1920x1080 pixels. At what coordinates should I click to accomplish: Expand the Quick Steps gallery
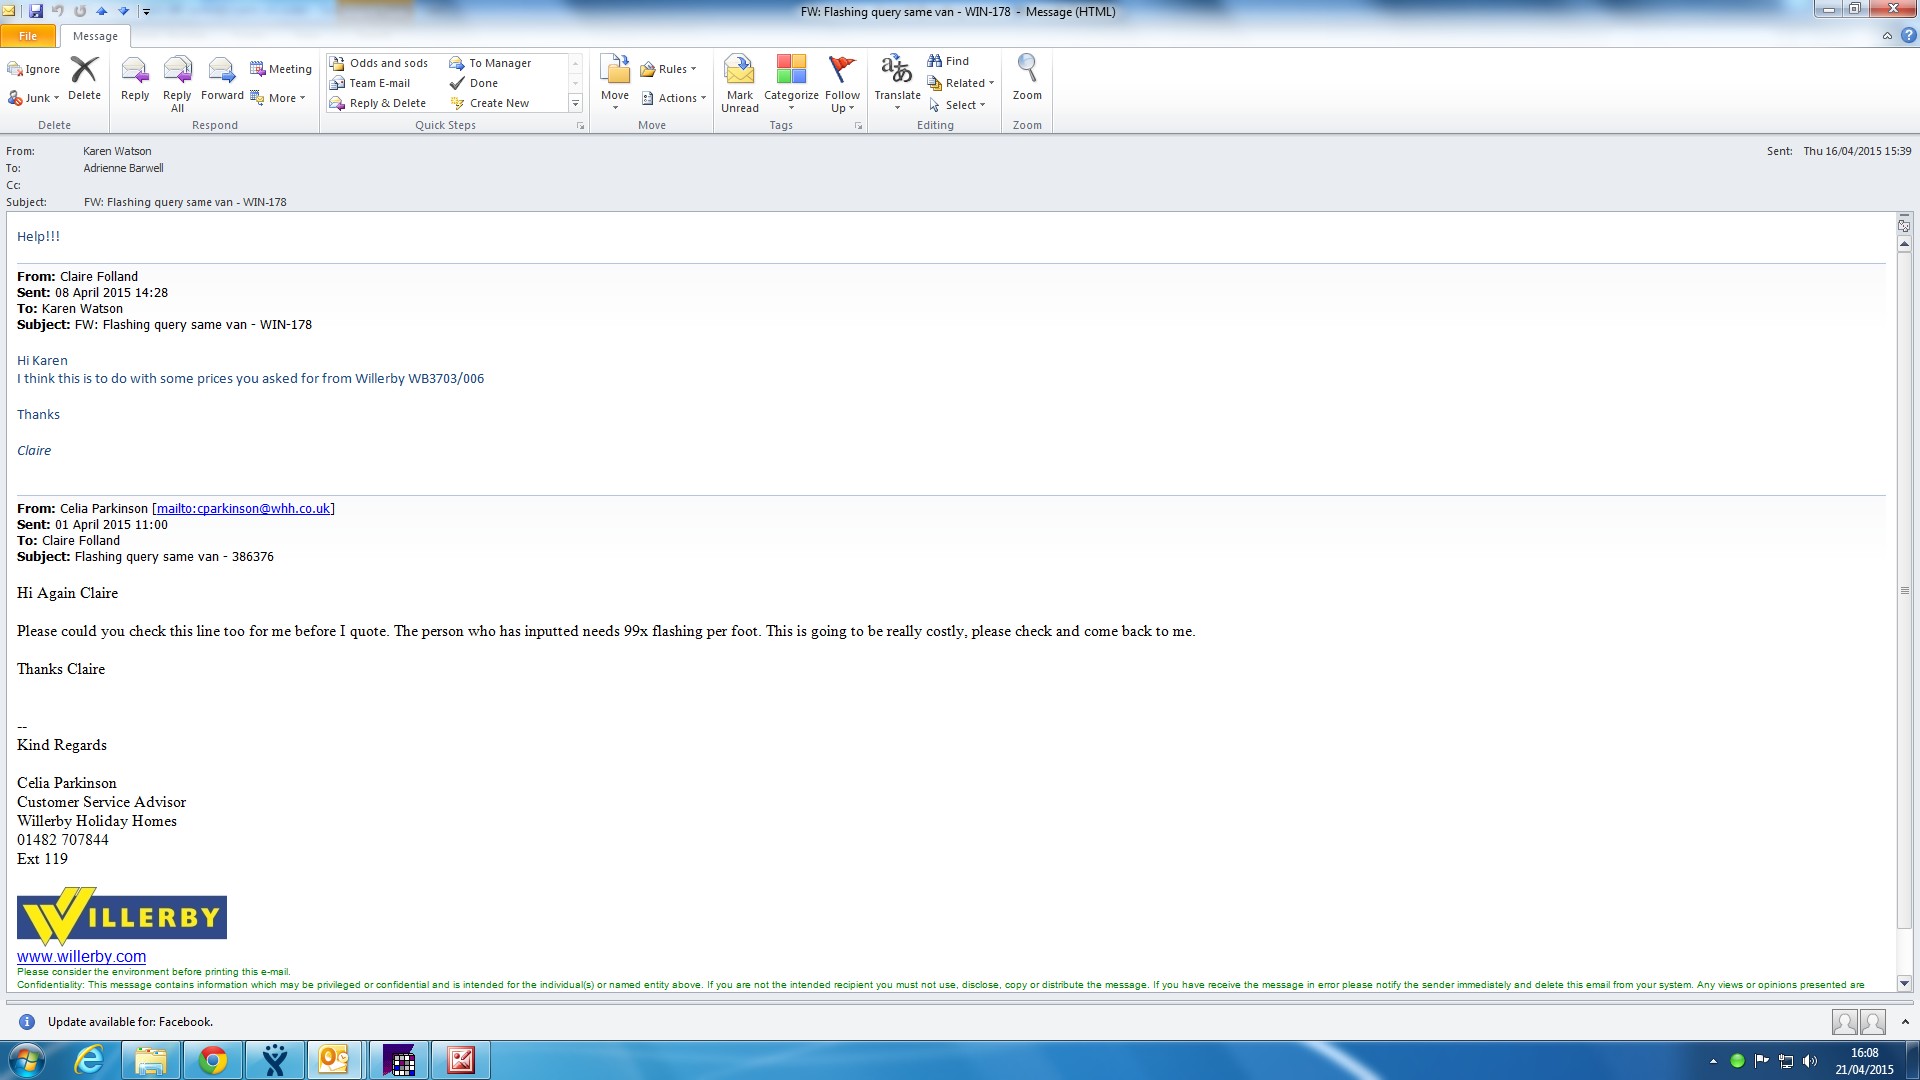(575, 104)
